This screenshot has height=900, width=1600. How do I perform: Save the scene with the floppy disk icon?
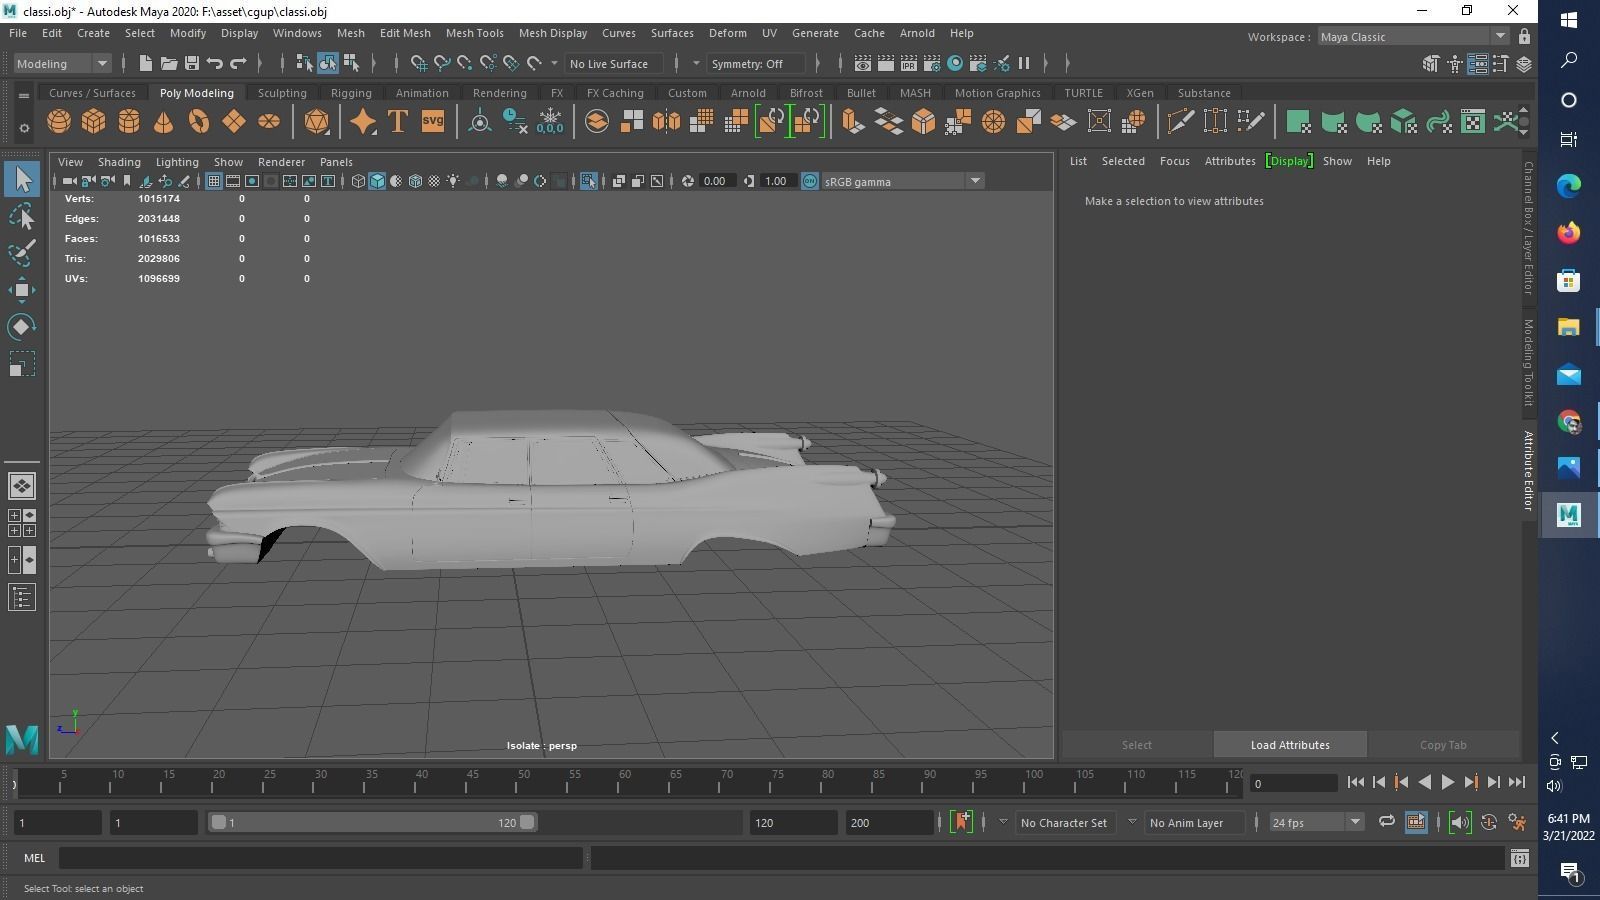192,64
